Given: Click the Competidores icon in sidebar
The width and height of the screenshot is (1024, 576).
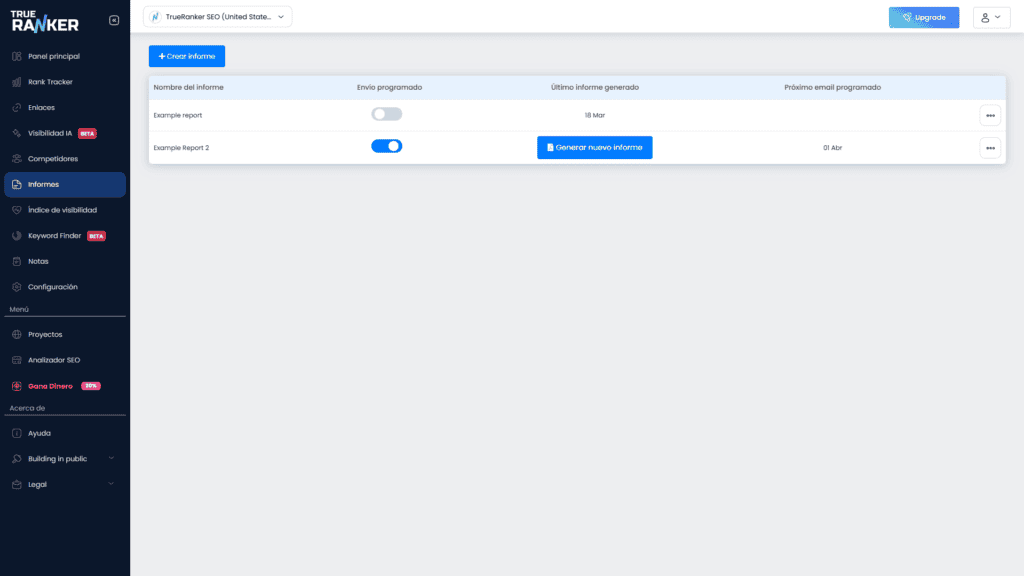Looking at the screenshot, I should coord(17,159).
